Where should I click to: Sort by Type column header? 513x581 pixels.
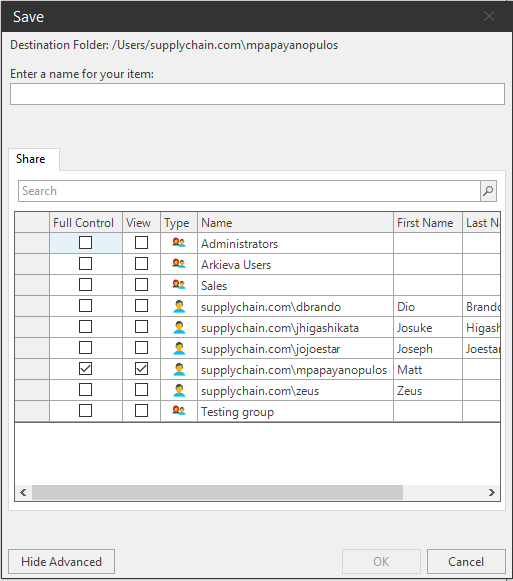(x=179, y=222)
